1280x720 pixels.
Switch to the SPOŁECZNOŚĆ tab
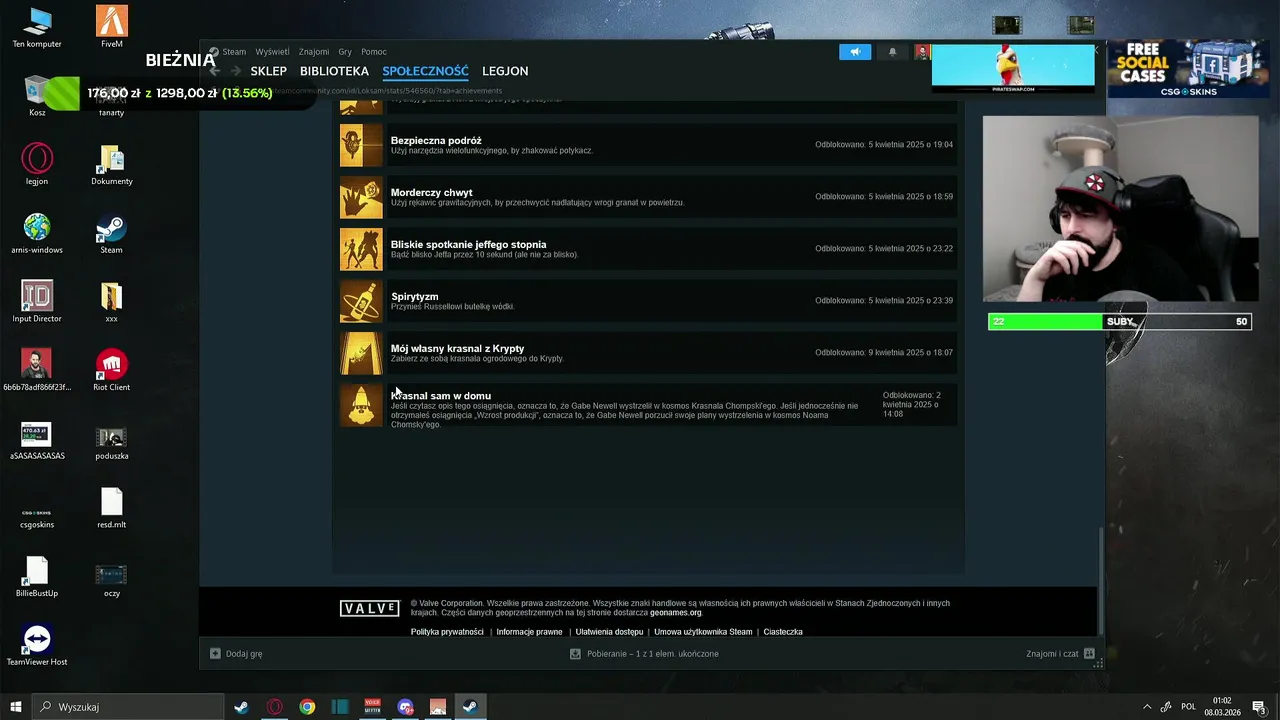coord(425,71)
